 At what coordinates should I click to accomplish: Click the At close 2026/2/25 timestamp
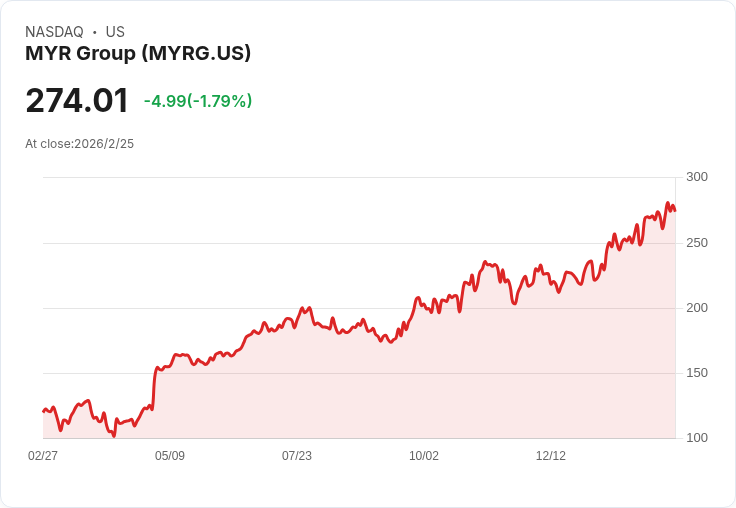coord(79,144)
